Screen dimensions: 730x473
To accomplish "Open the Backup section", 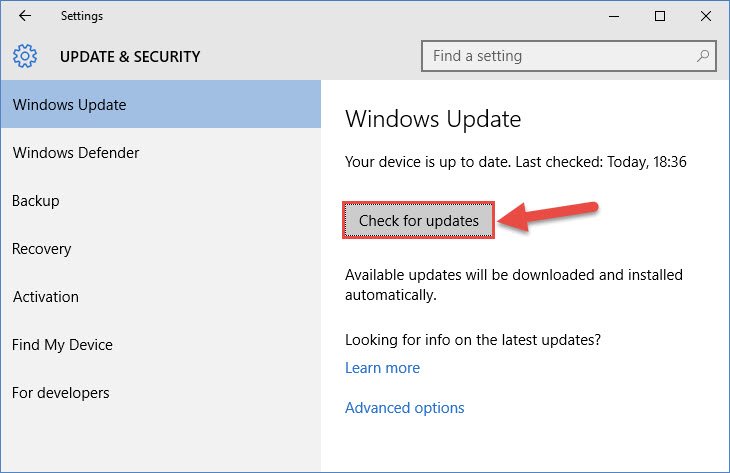I will 161,201.
